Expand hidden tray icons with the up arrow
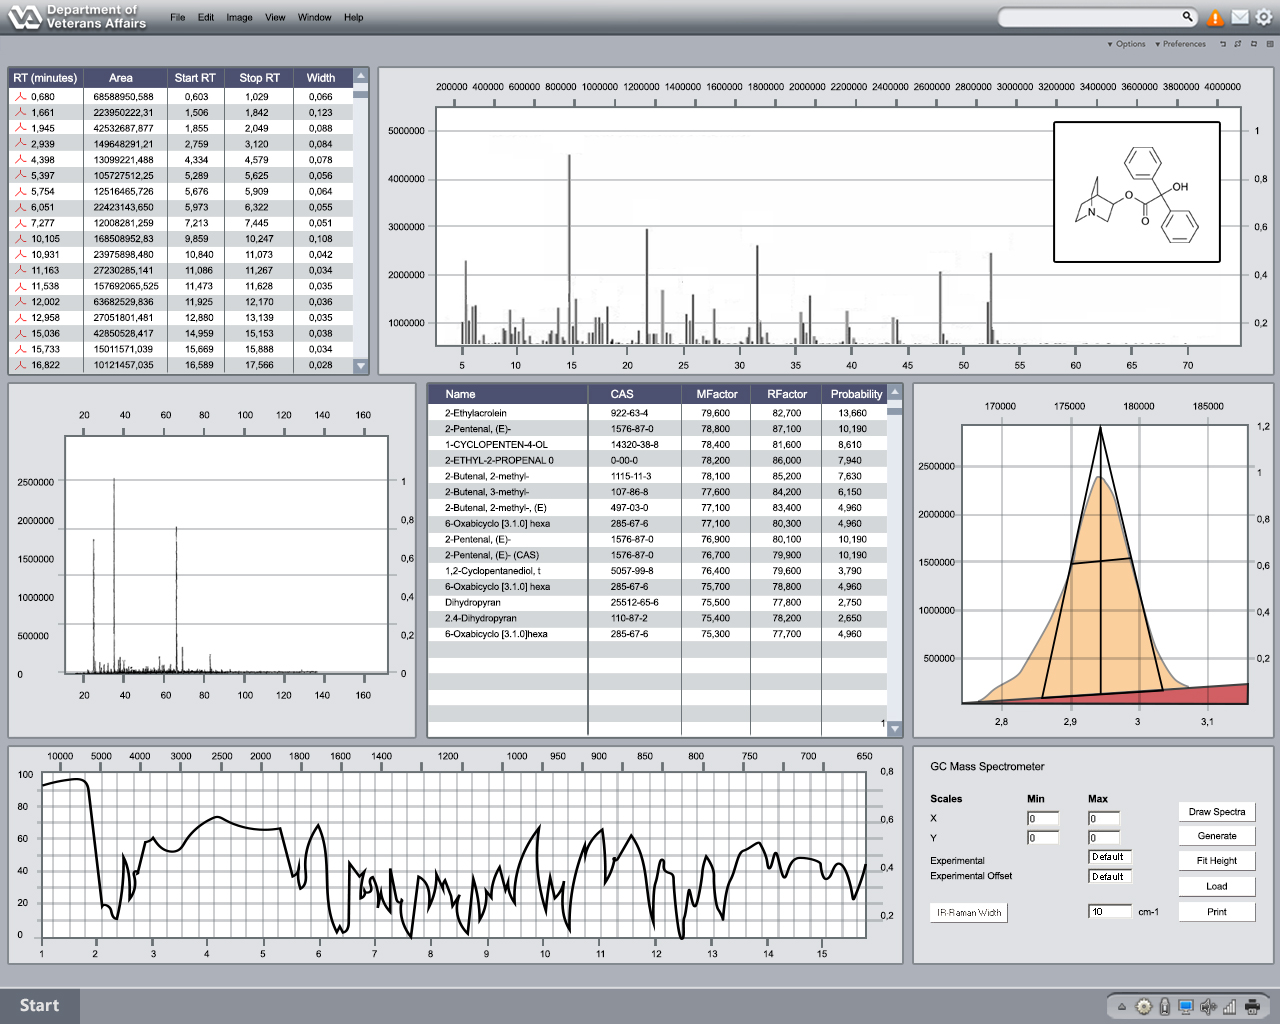This screenshot has width=1280, height=1024. [1122, 1007]
